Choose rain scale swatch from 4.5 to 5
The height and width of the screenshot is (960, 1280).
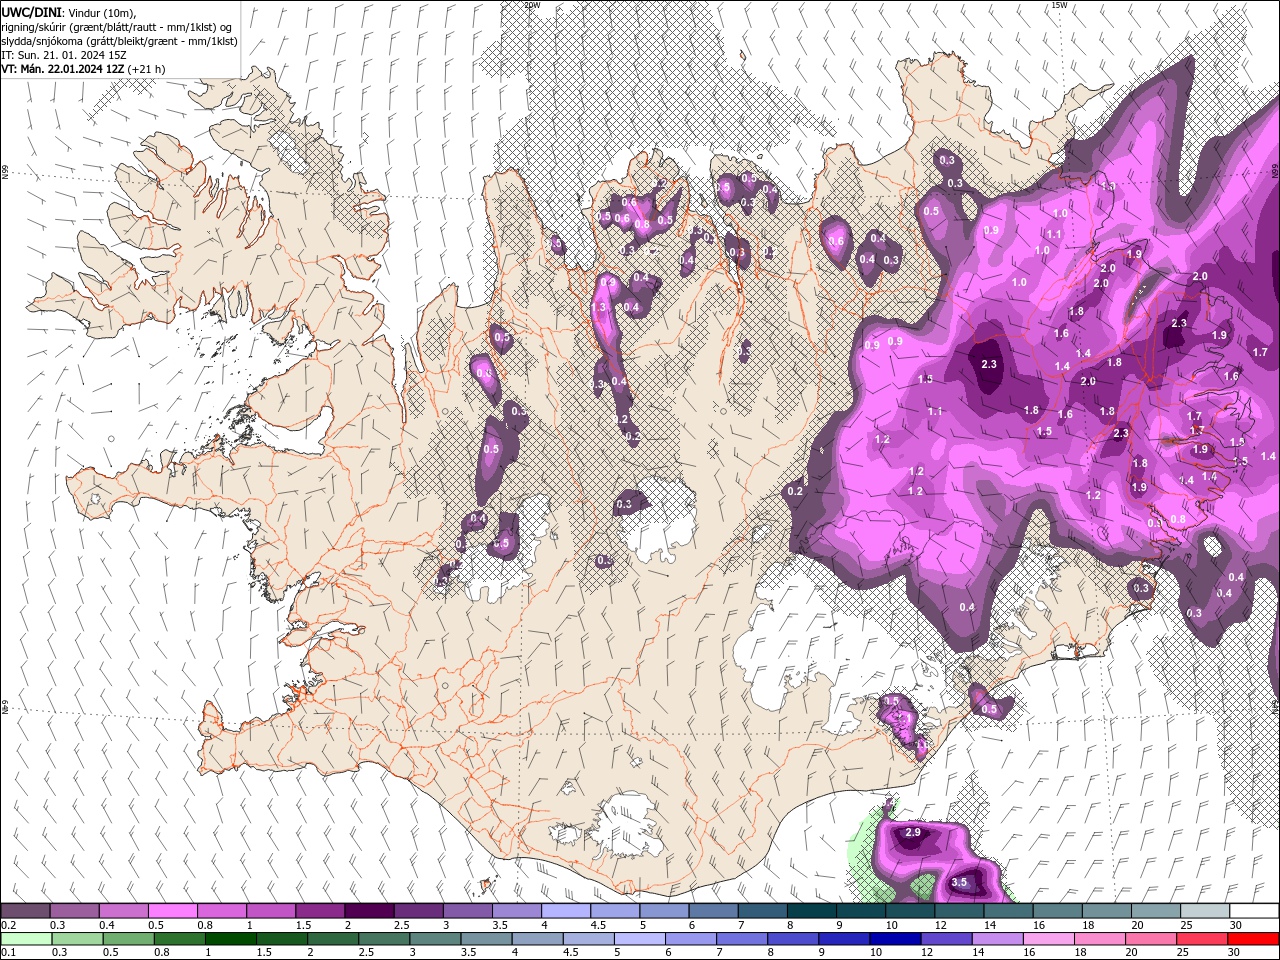[589, 938]
